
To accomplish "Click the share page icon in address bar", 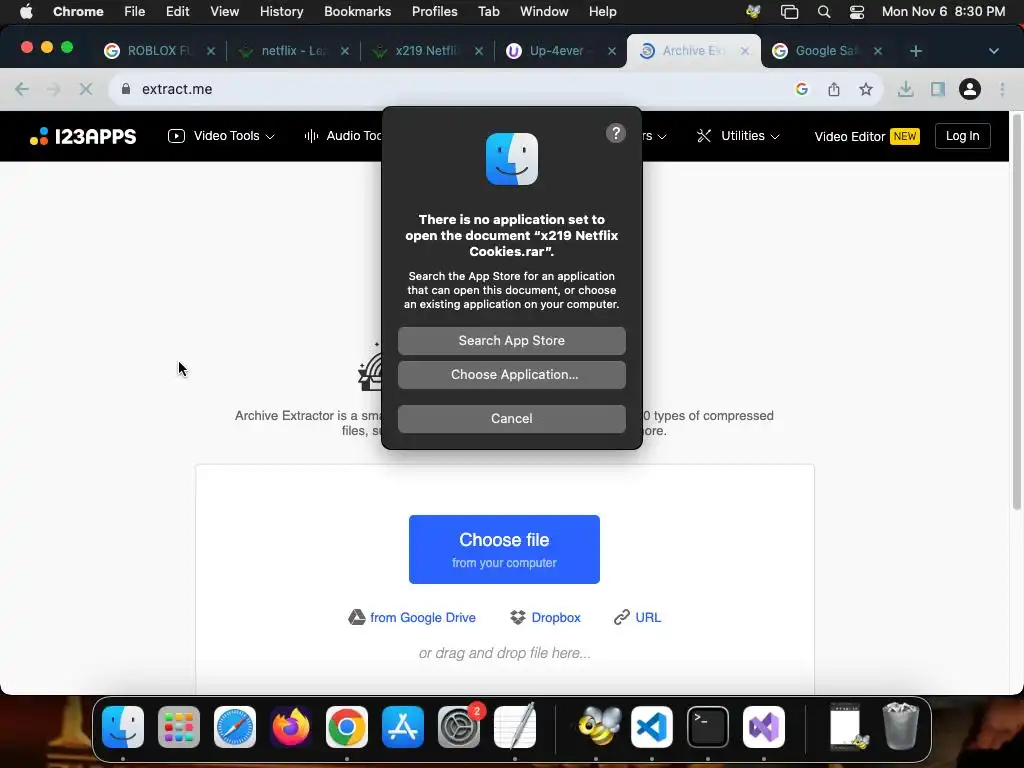I will click(x=834, y=89).
